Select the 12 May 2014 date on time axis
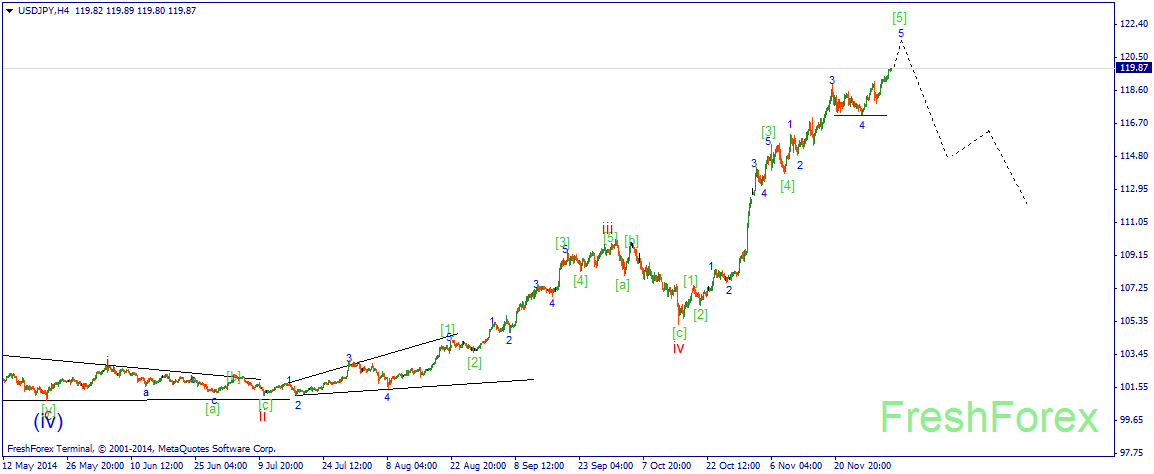This screenshot has height=474, width=1154. pos(30,466)
